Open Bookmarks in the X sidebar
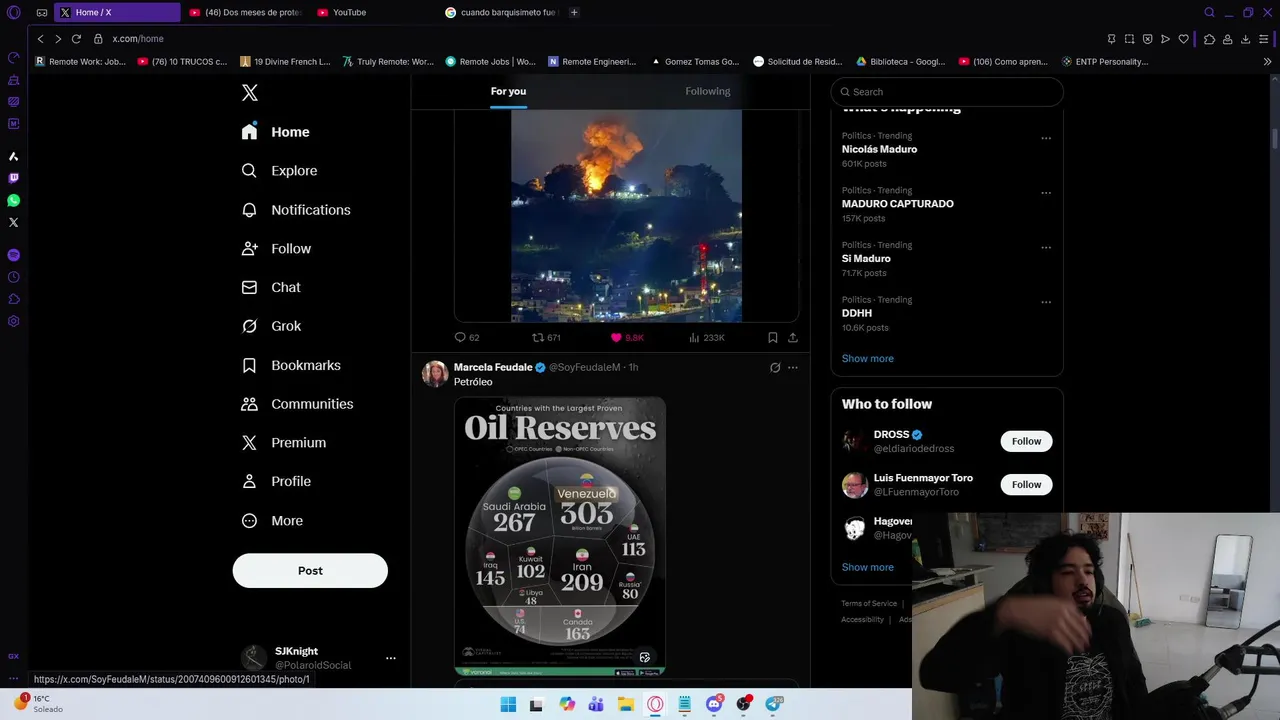 (x=292, y=365)
